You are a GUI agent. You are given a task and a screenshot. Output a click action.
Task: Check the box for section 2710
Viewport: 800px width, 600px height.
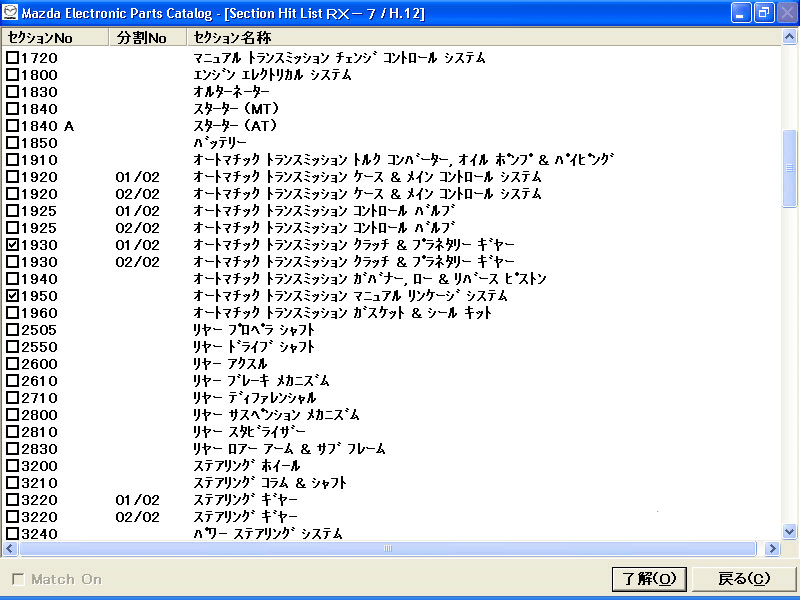[12, 398]
